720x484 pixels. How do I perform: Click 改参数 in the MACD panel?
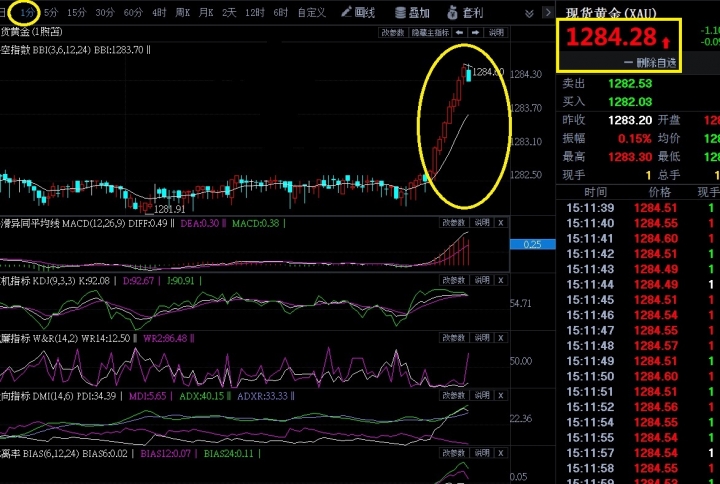click(x=454, y=223)
